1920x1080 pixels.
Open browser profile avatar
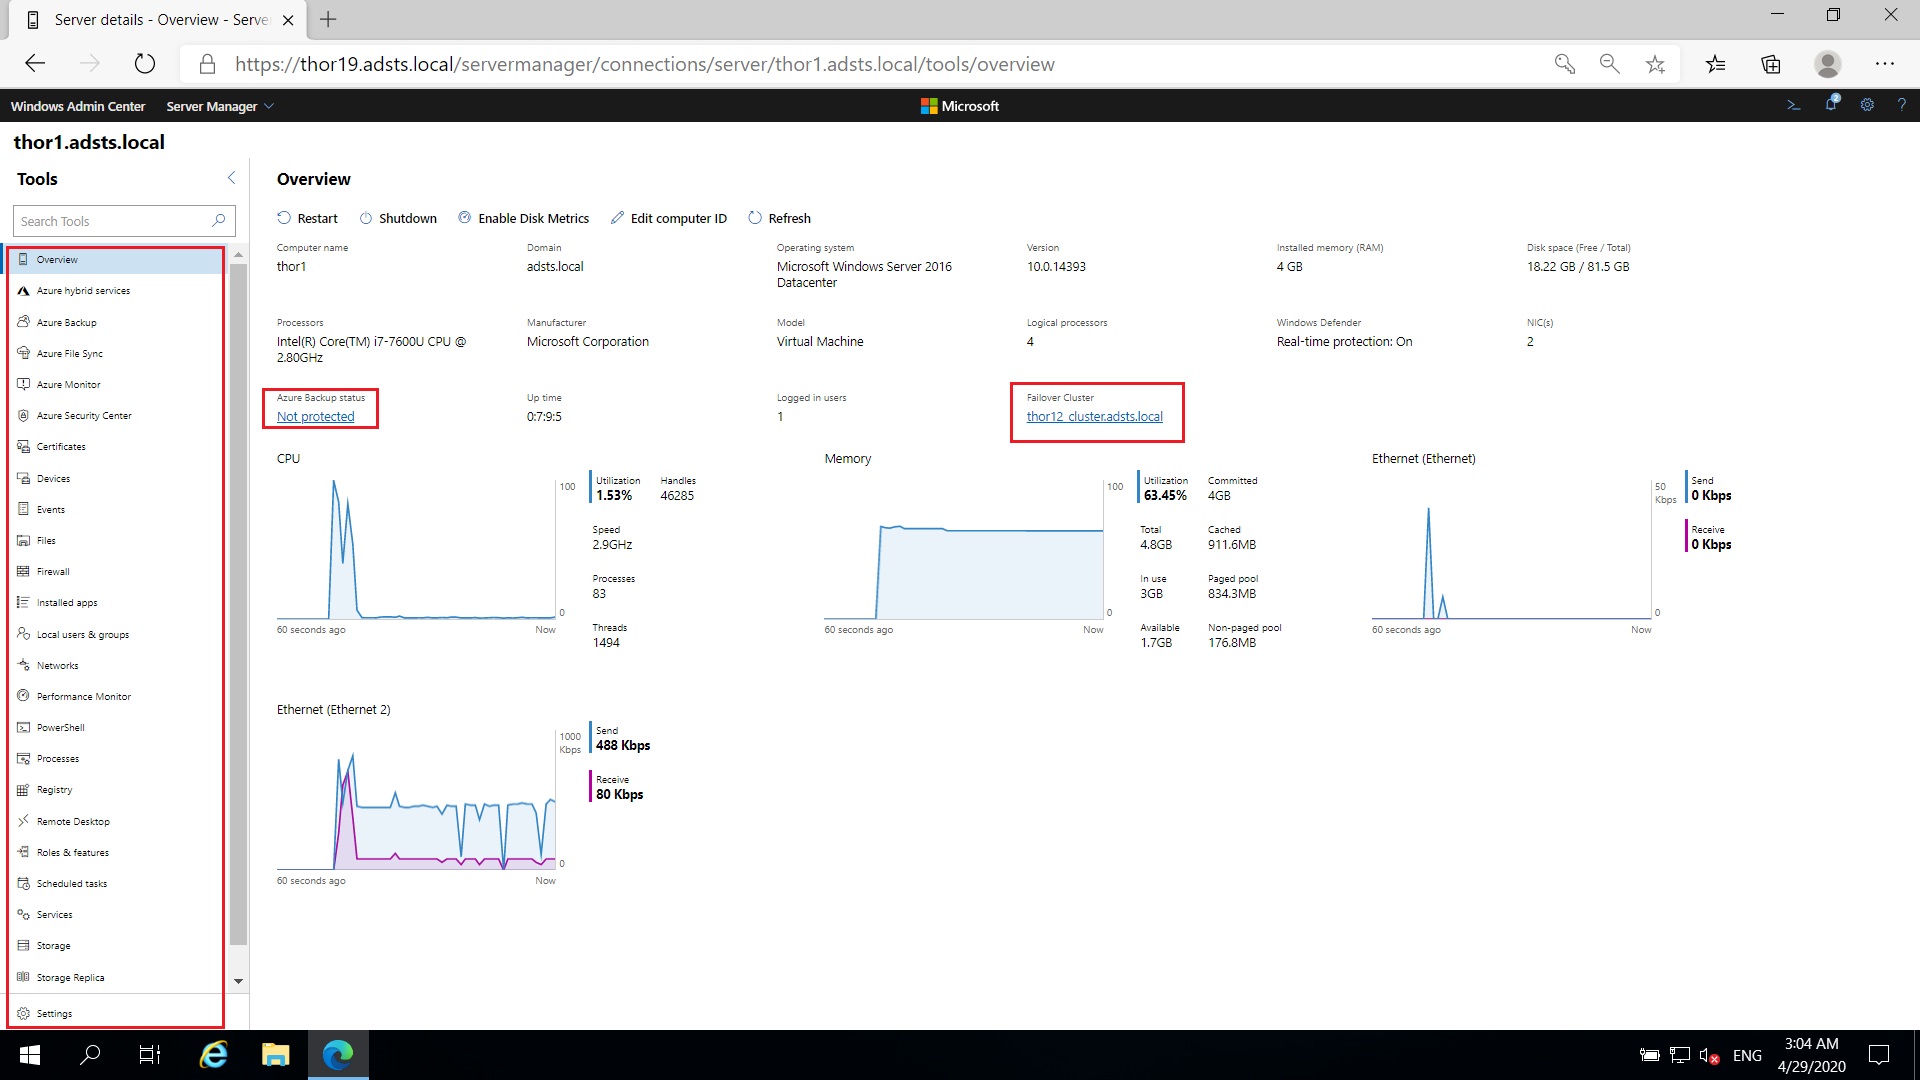(1828, 64)
